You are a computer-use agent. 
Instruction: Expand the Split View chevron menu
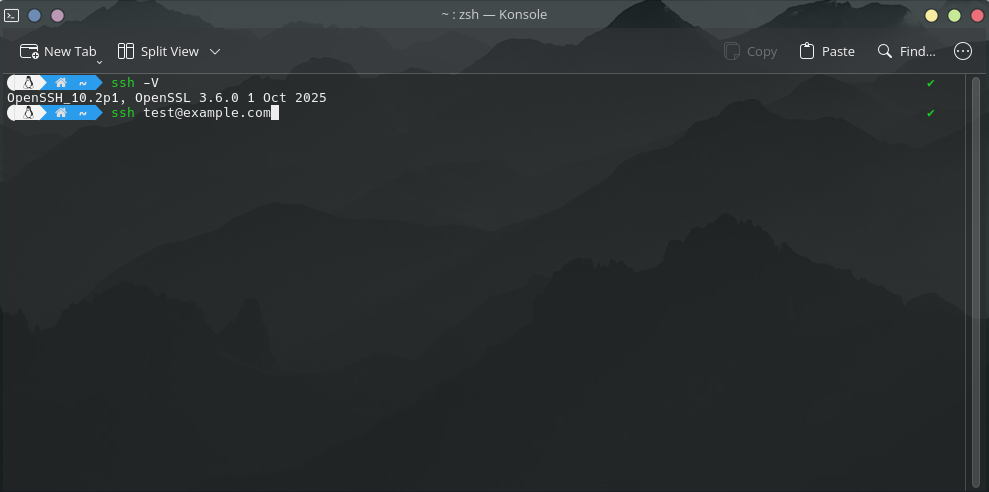tap(215, 51)
